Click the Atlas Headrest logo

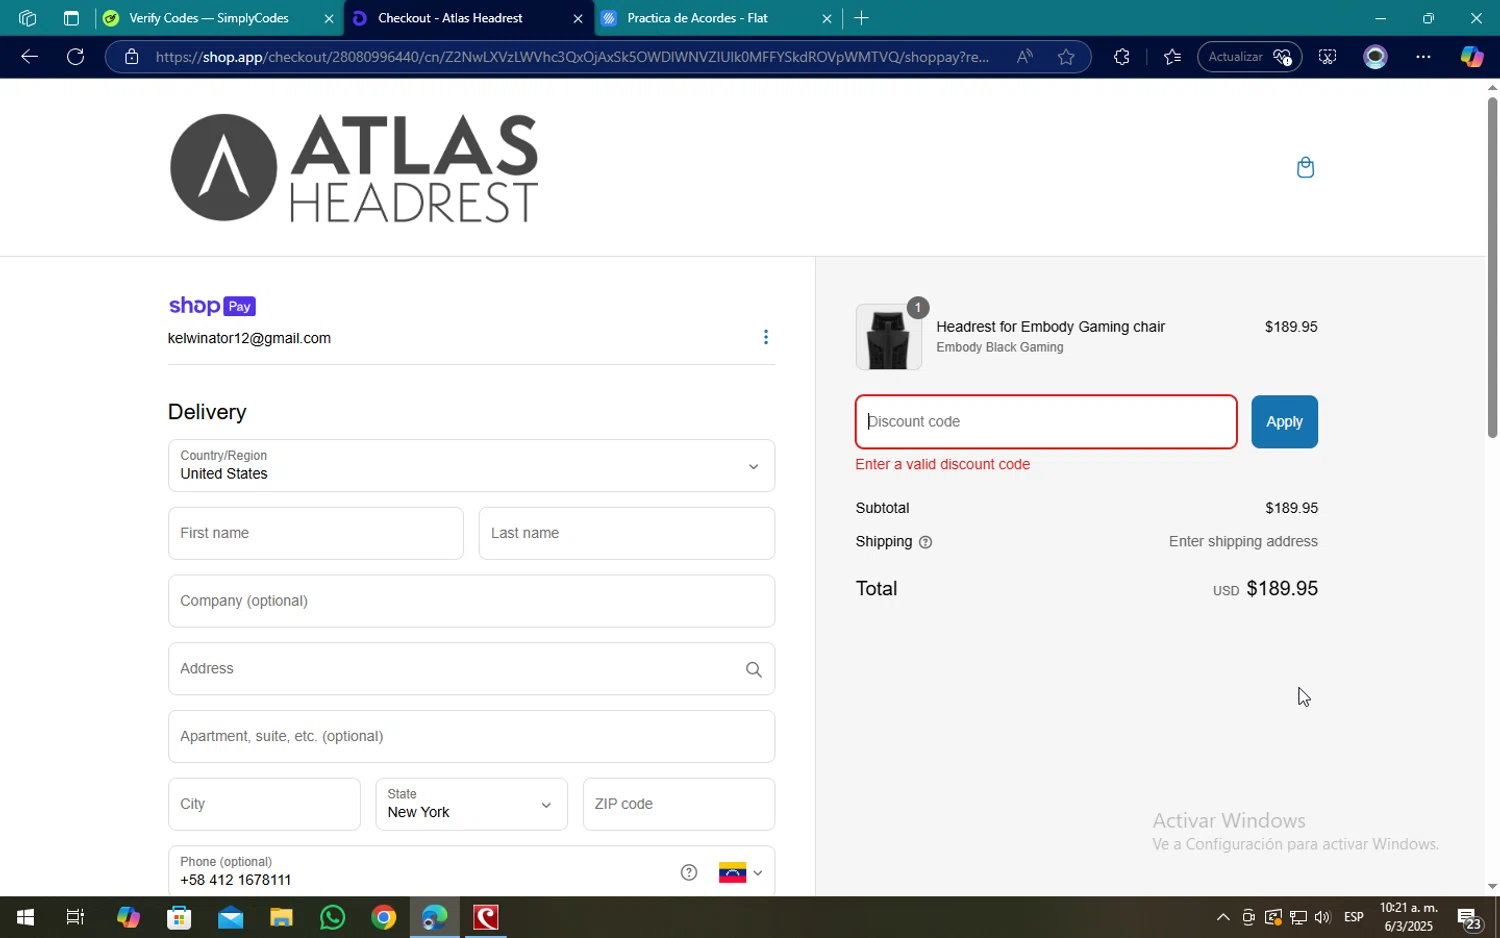(354, 168)
